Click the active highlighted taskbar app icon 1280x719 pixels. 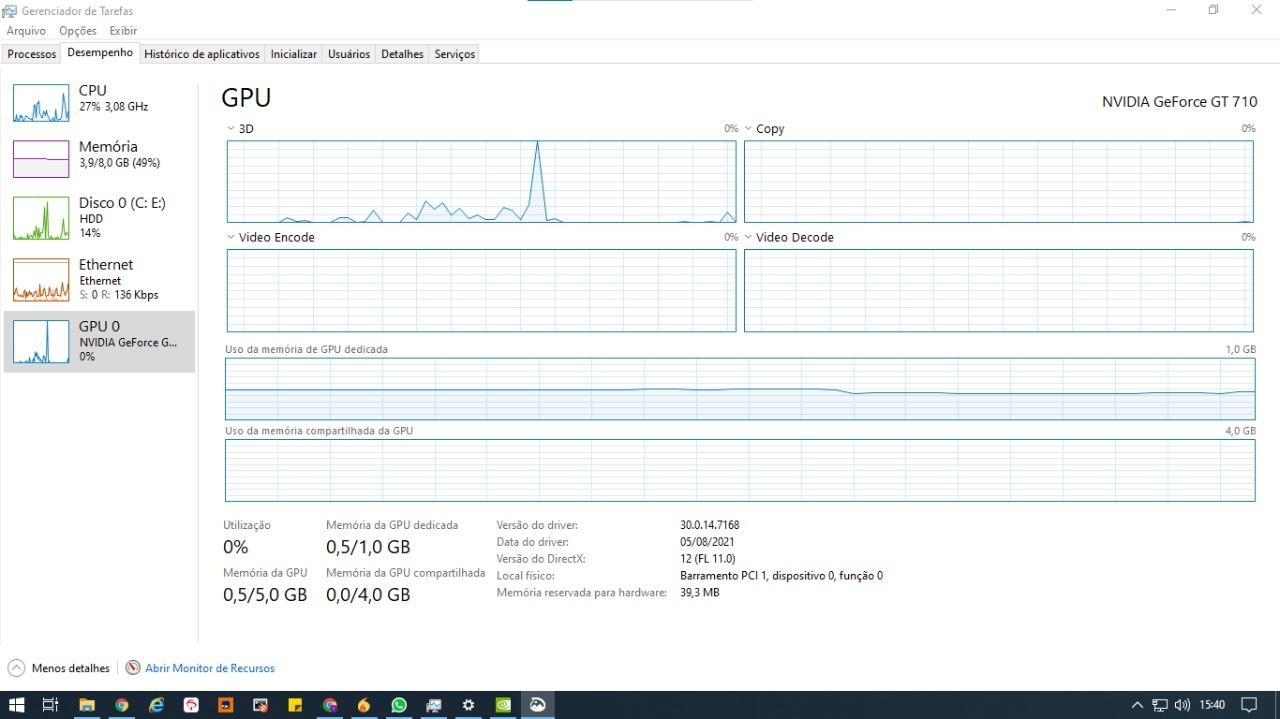point(538,705)
